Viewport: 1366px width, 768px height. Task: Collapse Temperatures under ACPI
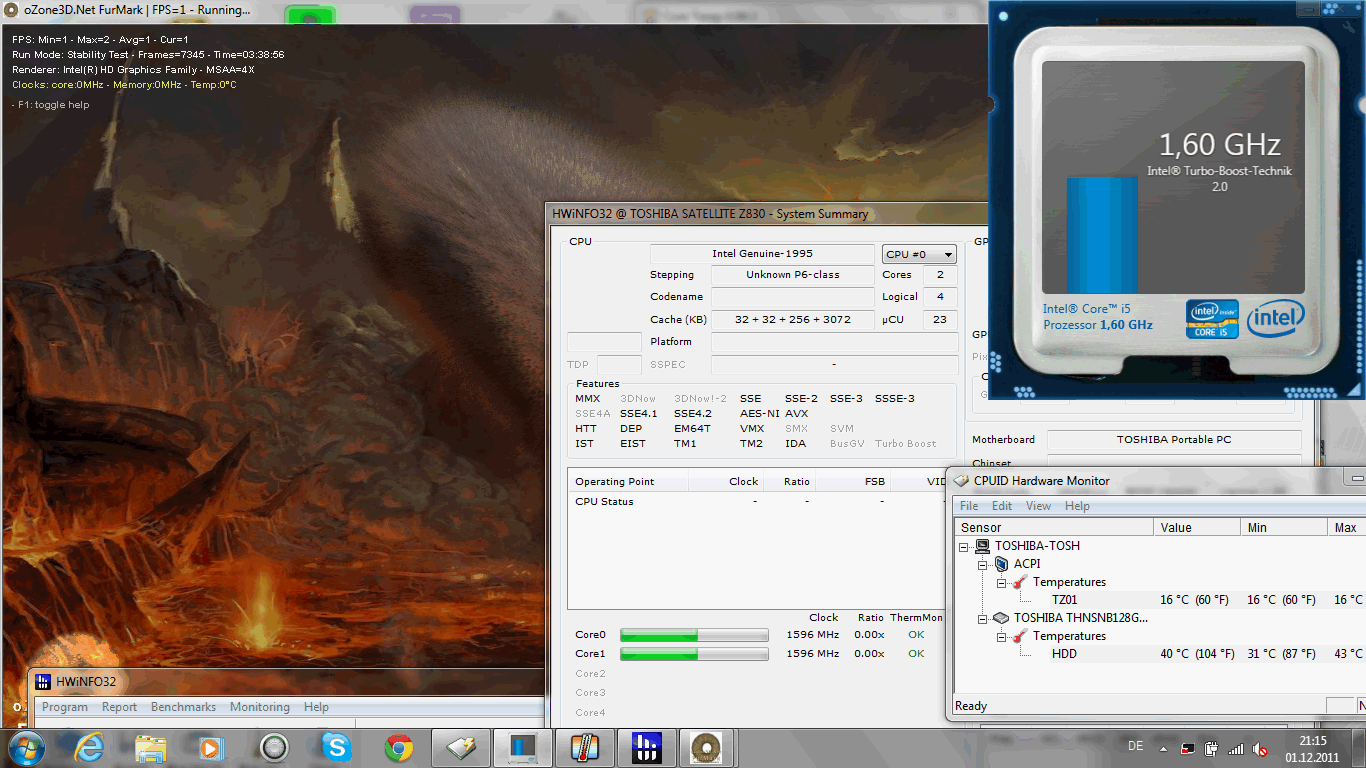point(1001,583)
